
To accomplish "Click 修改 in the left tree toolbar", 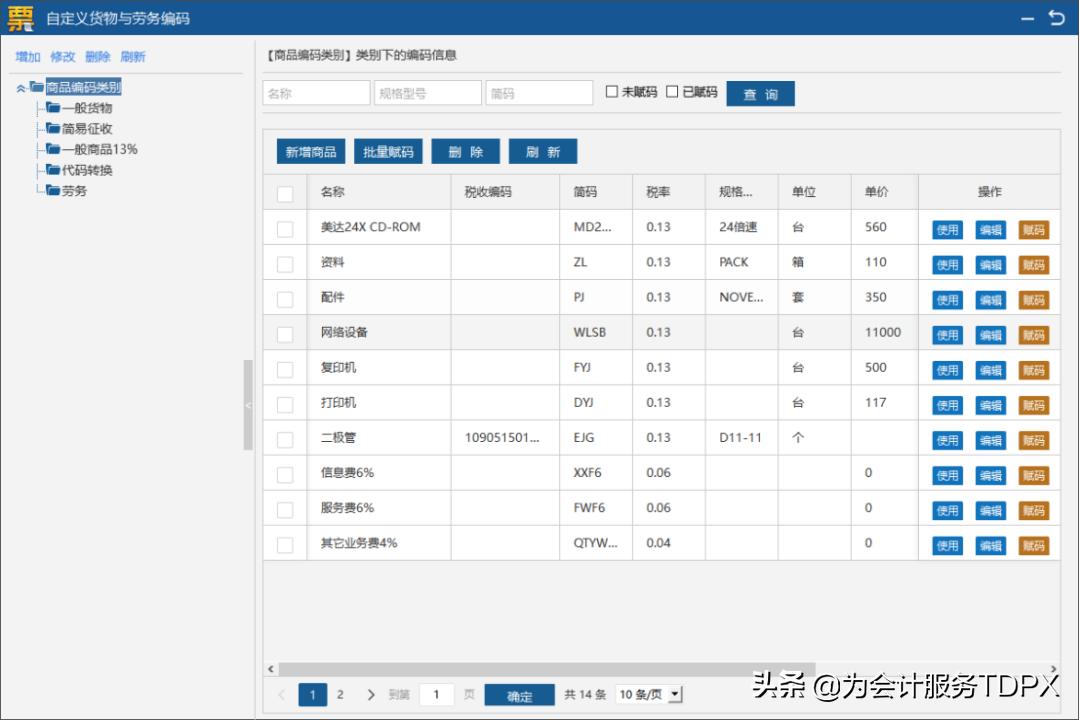I will [x=62, y=57].
